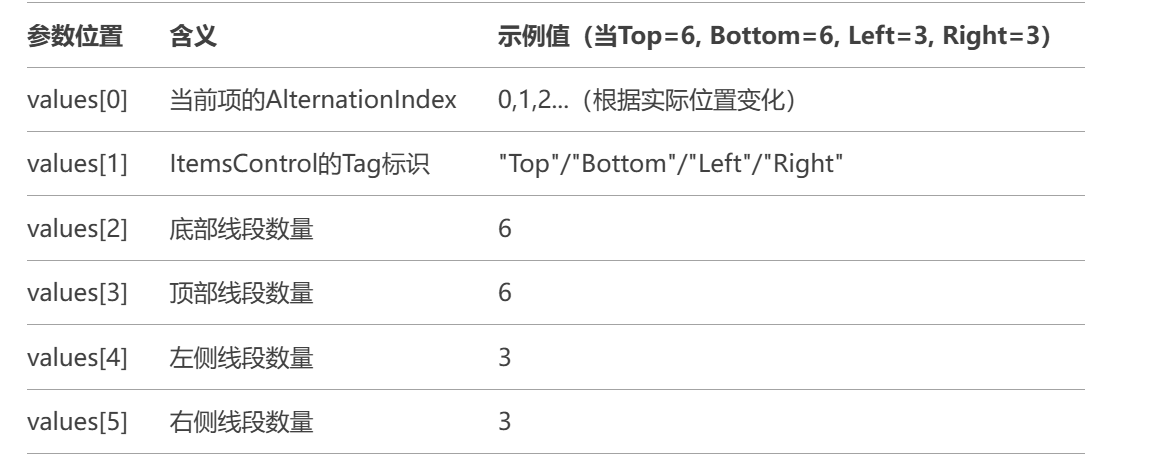Click example value 6 in values[2] row
Viewport: 1171px width, 472px height.
coord(505,229)
